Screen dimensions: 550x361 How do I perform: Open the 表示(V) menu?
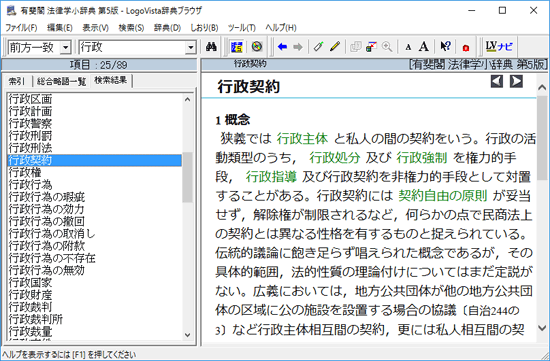pyautogui.click(x=95, y=28)
